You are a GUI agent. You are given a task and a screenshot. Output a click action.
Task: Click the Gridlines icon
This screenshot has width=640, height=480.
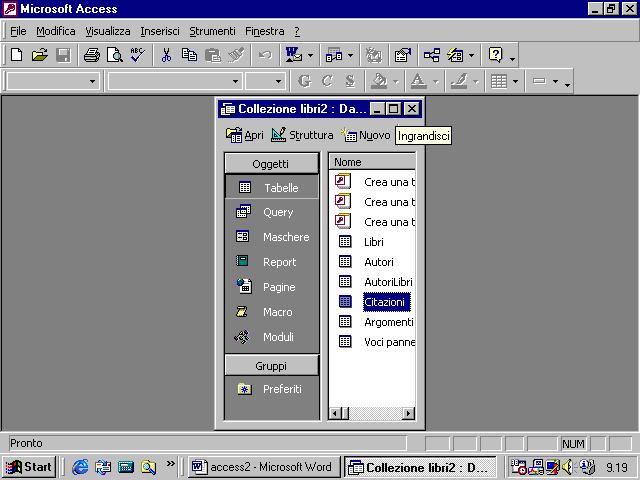coord(499,81)
